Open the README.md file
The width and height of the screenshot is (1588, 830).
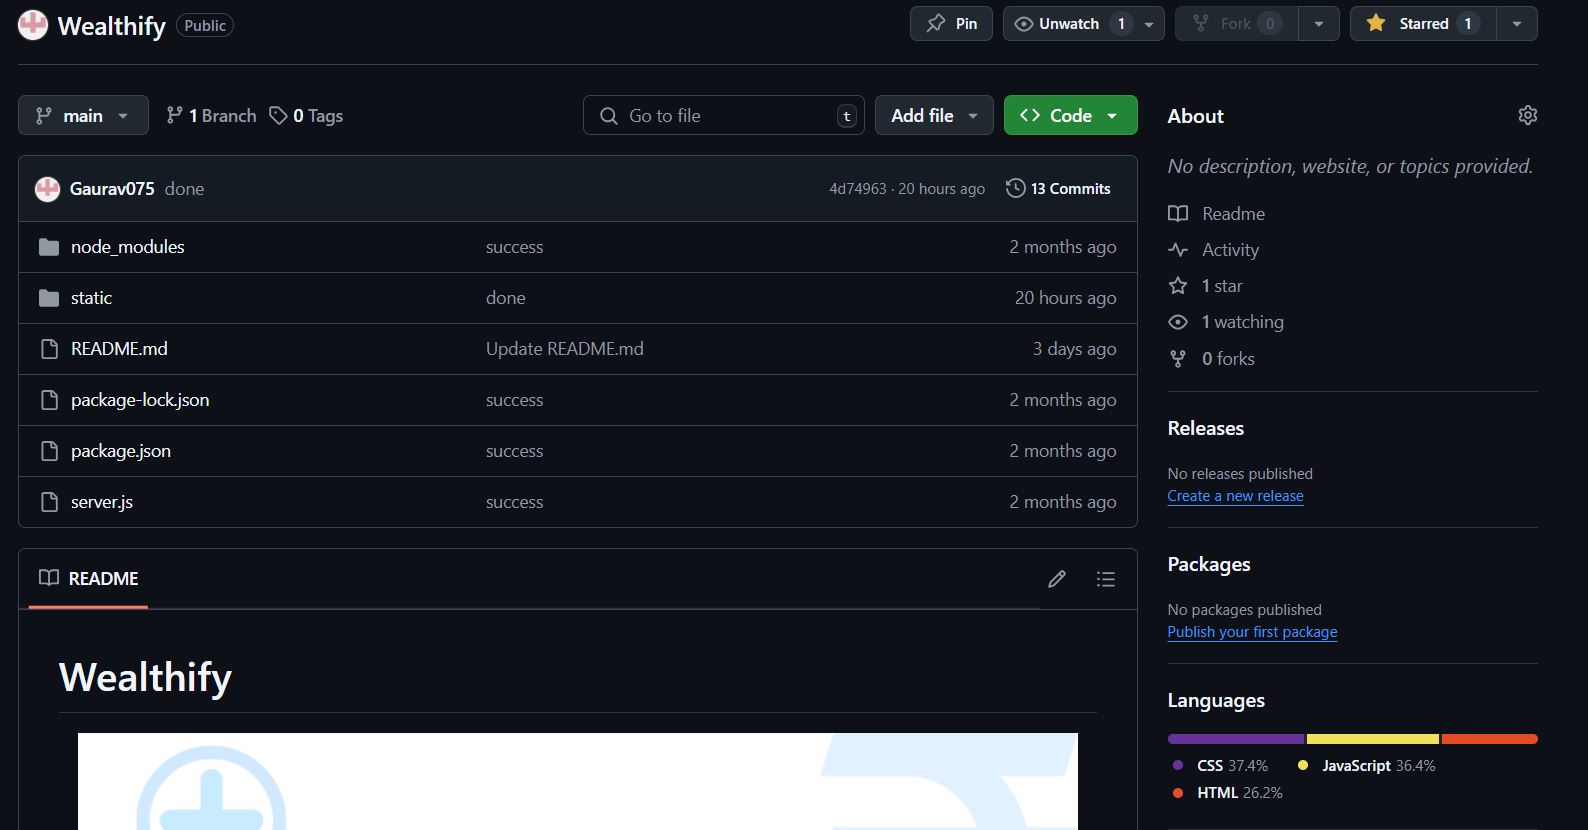point(119,349)
